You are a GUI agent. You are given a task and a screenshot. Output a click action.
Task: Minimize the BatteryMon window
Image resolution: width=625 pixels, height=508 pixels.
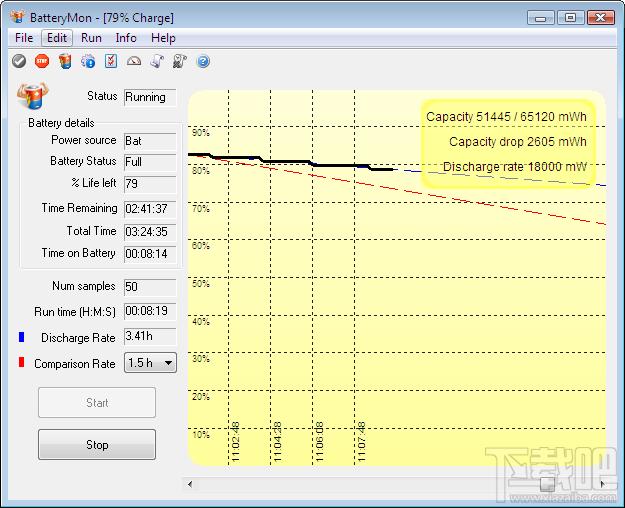[x=540, y=18]
